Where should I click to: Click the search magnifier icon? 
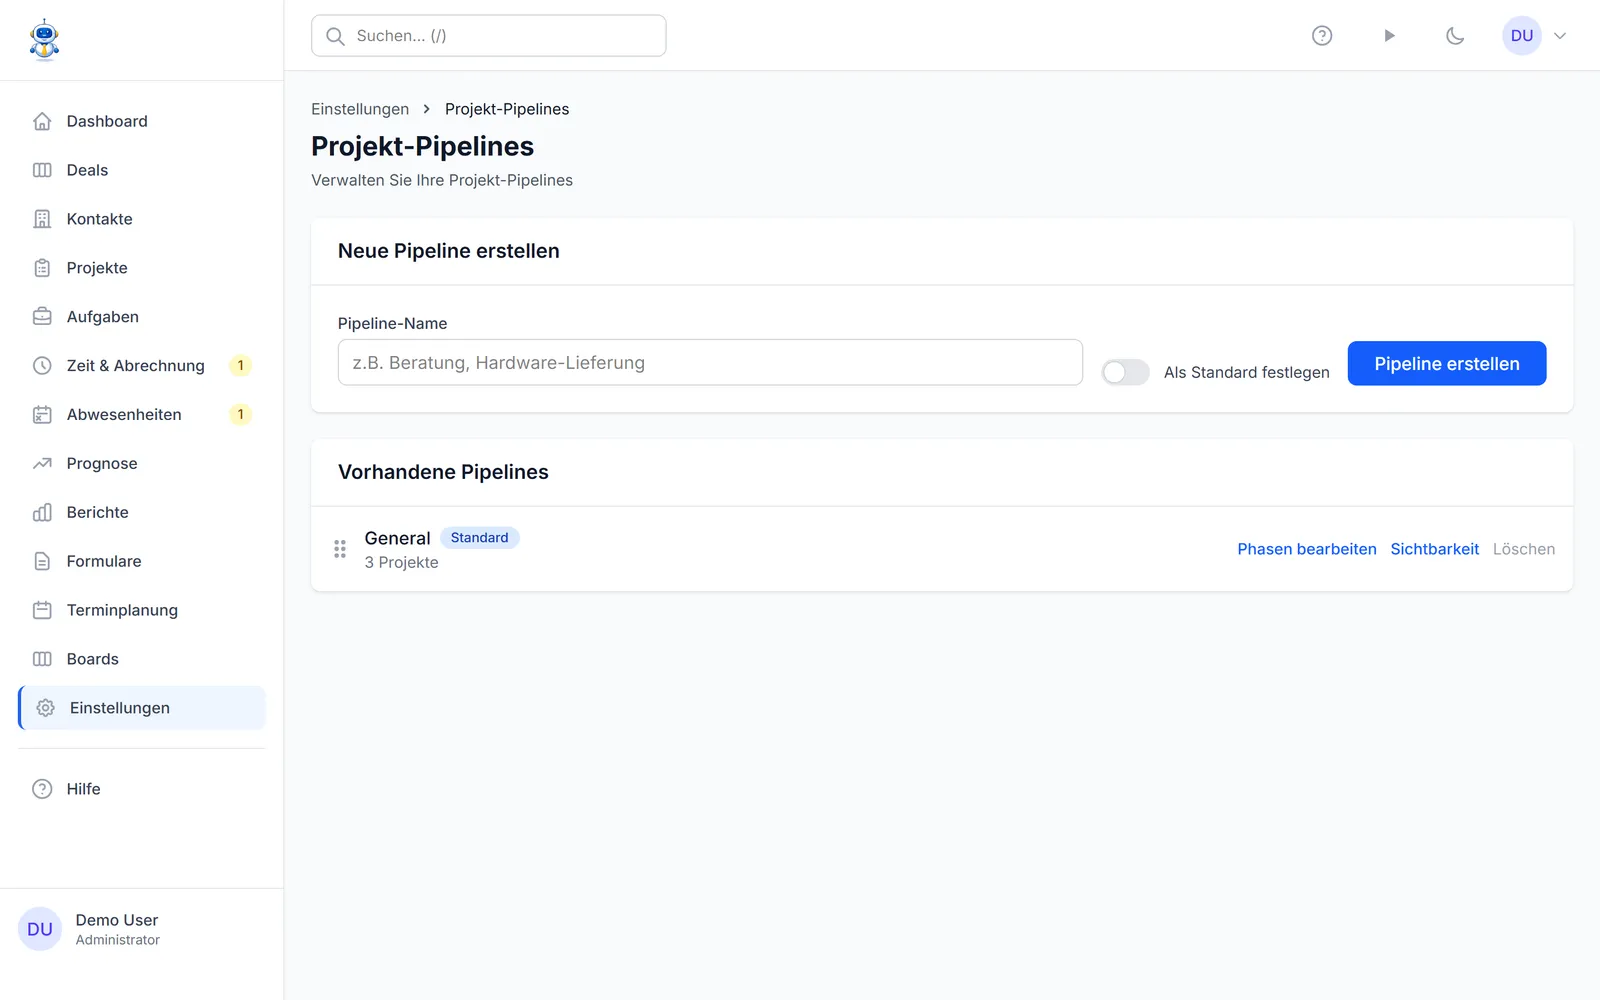336,36
